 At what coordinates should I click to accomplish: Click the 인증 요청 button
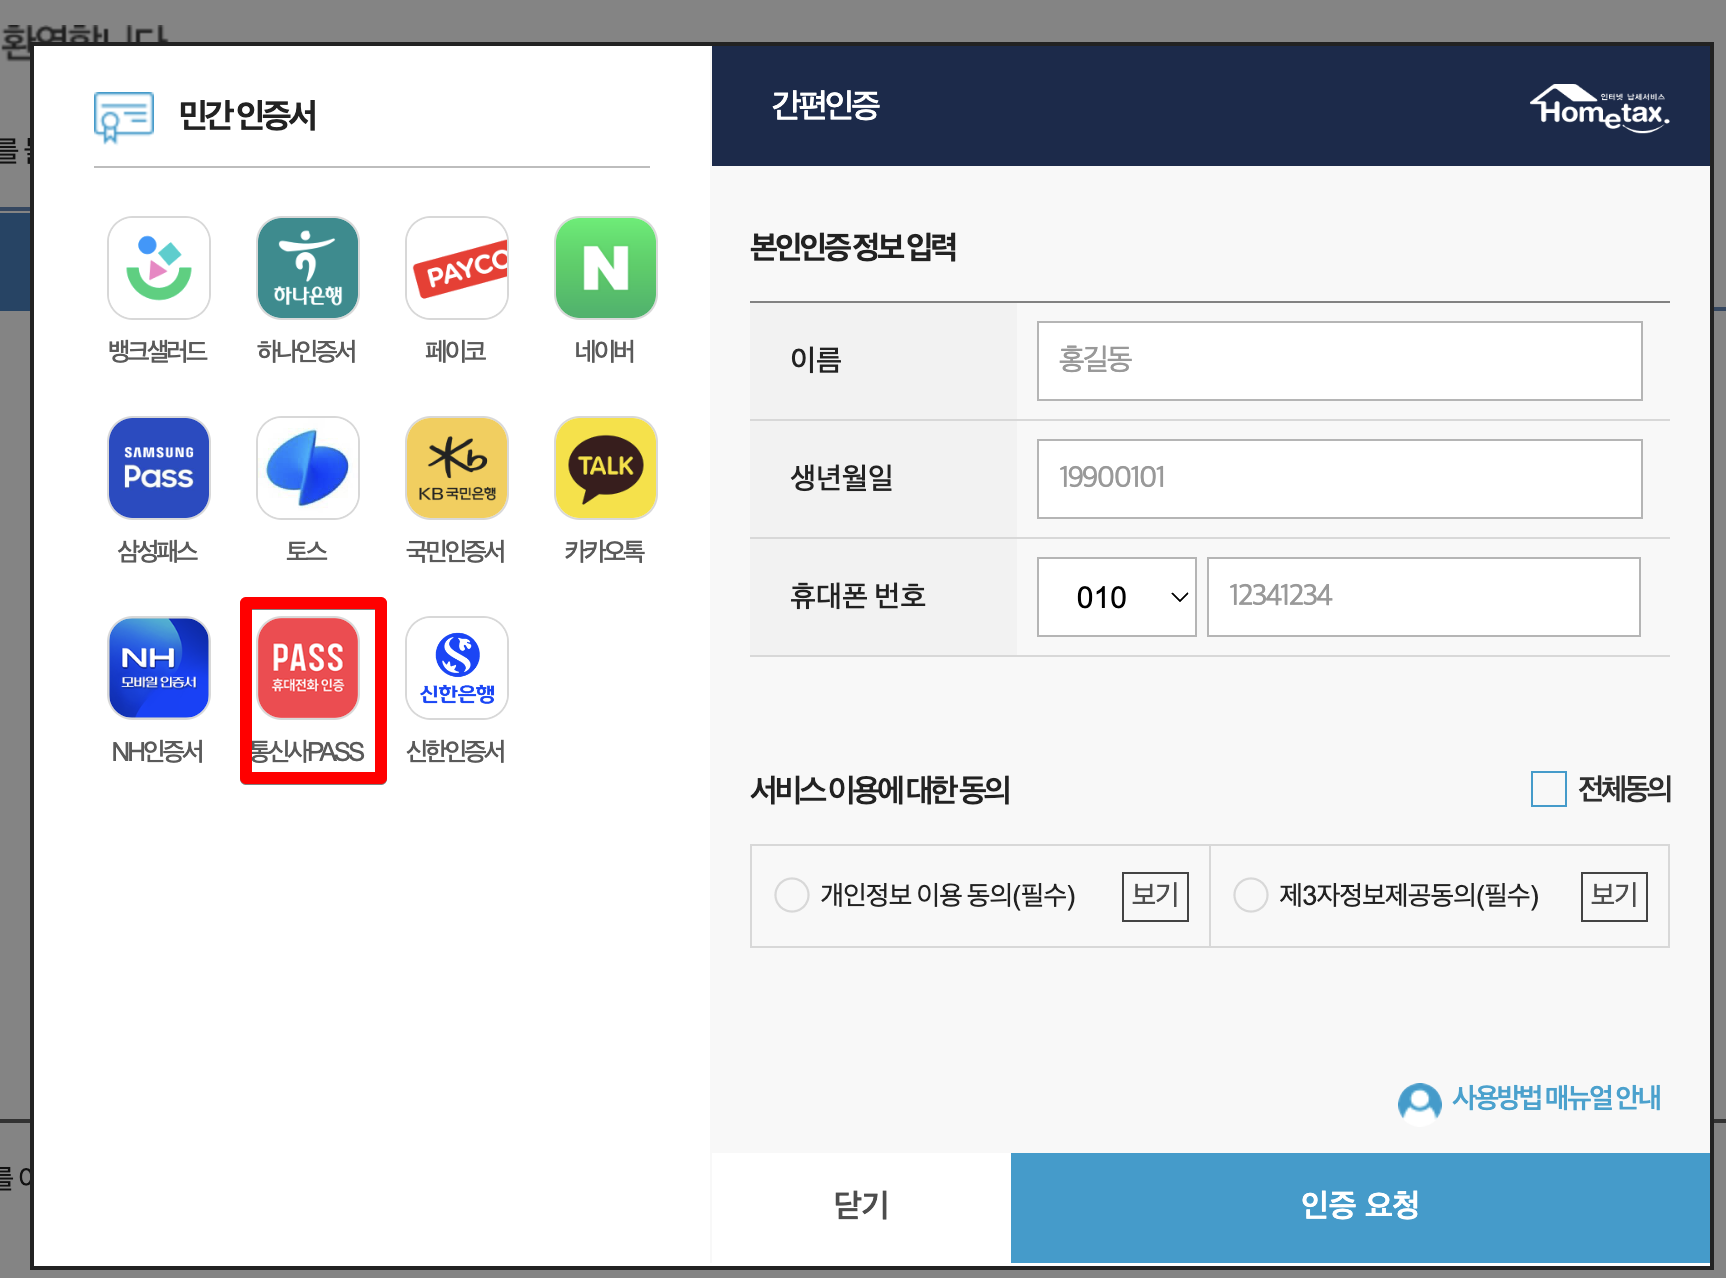tap(1360, 1206)
